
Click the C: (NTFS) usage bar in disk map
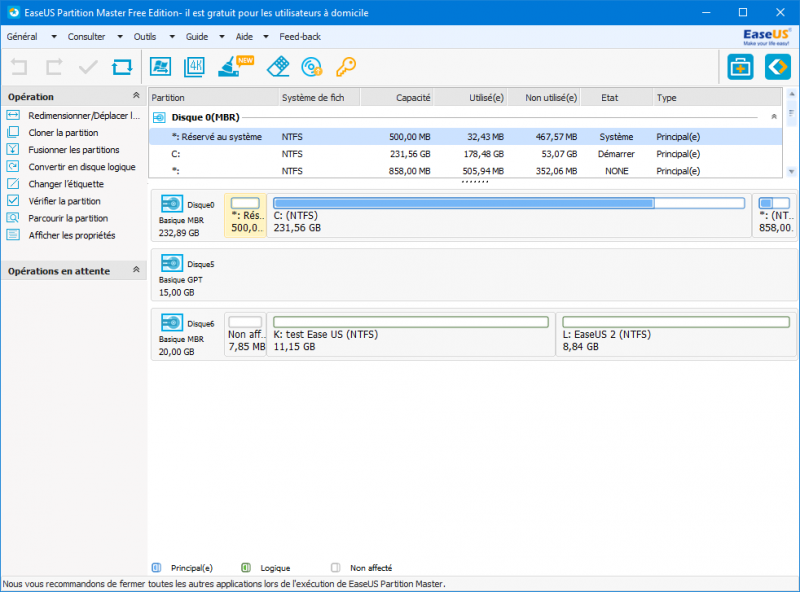pos(509,203)
